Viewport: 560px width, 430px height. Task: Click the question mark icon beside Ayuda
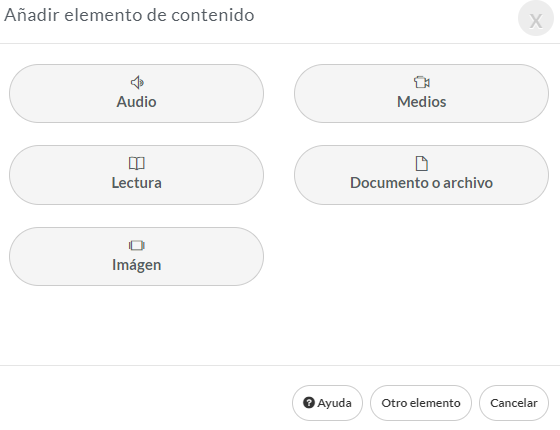(x=309, y=403)
